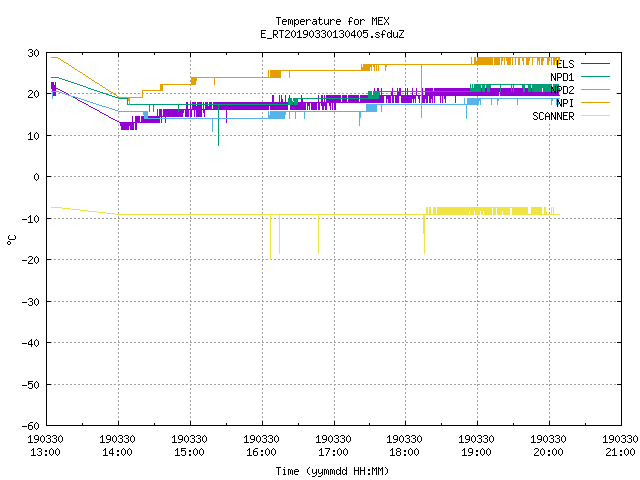Click the green NPD1 downward spike near 15:20

pyautogui.click(x=218, y=125)
